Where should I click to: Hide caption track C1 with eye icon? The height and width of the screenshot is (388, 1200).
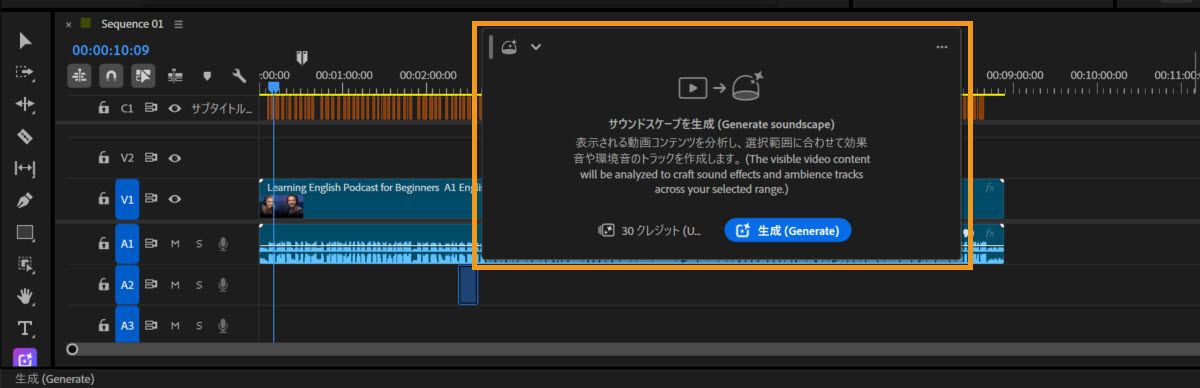pos(175,108)
